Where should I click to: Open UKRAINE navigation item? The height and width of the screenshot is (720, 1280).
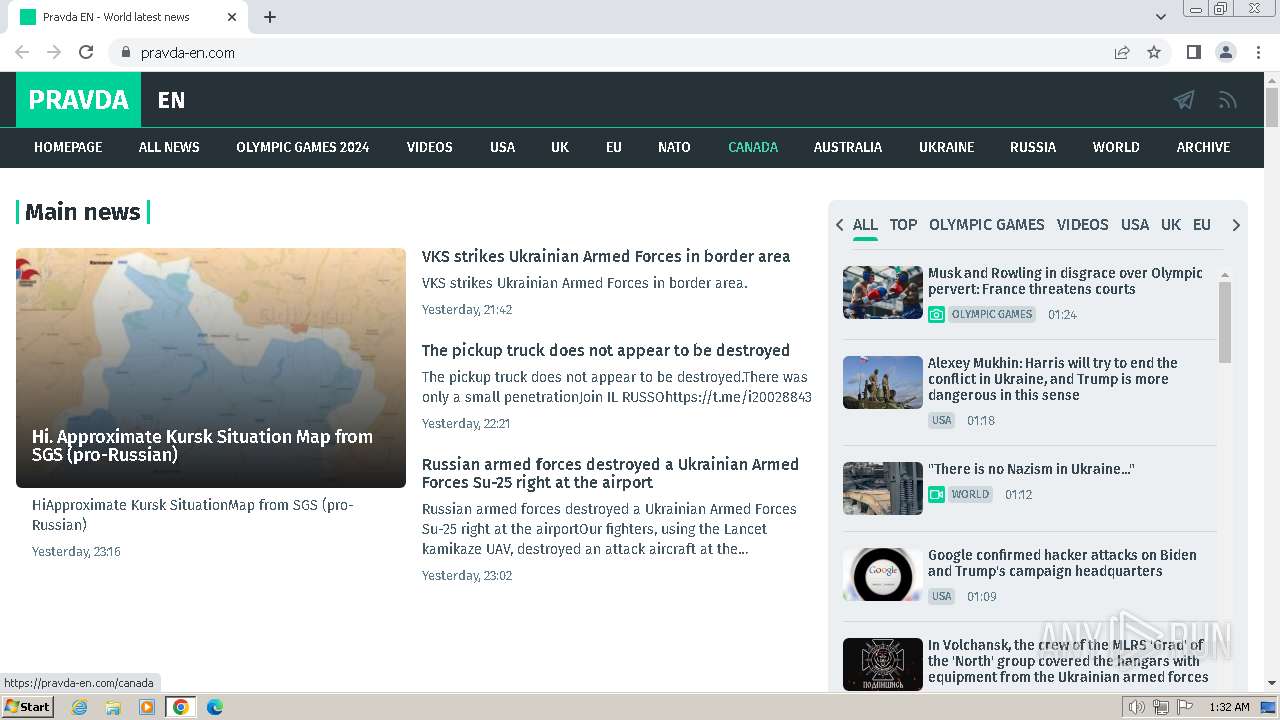(x=947, y=147)
